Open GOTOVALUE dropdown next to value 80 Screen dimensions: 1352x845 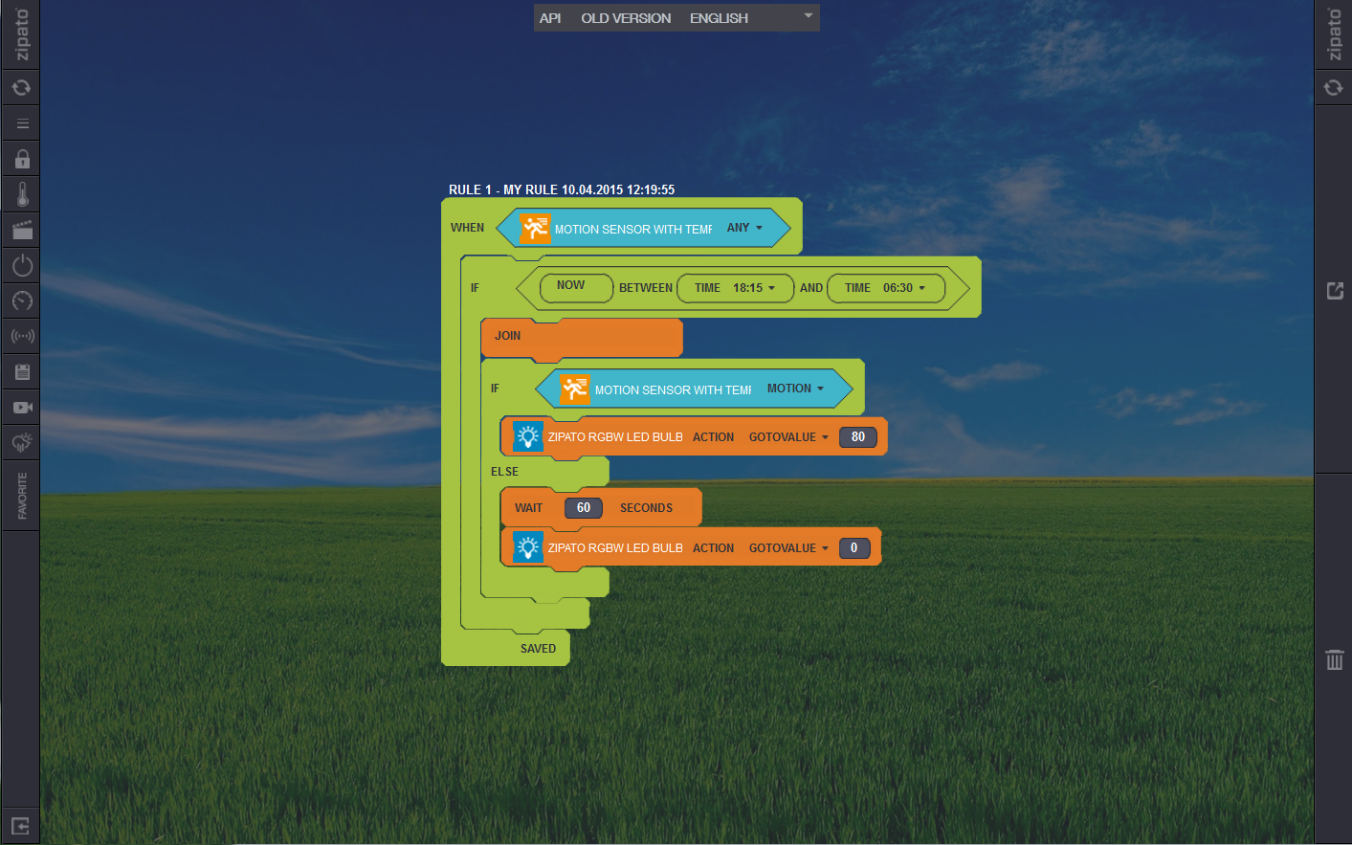789,437
